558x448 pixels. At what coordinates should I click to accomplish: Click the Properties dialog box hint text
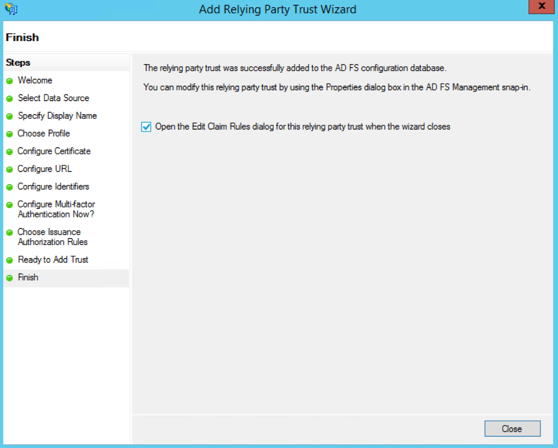[337, 87]
